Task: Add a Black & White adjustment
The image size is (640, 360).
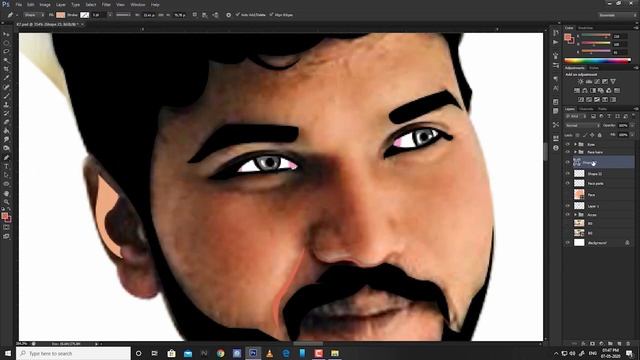Action: click(593, 91)
